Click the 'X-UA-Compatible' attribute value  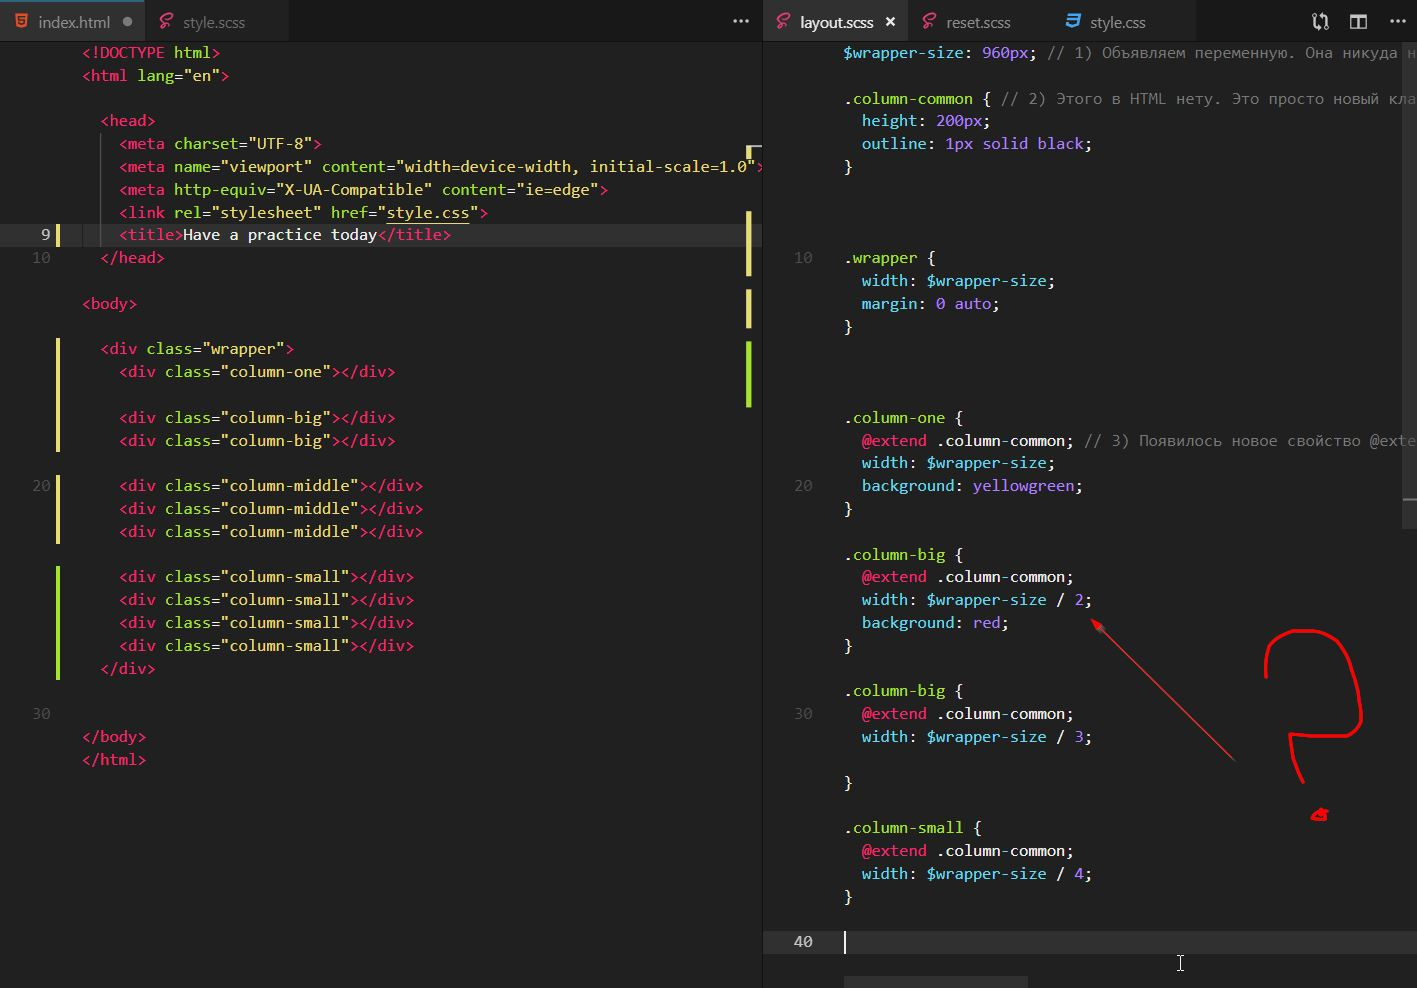click(x=354, y=189)
